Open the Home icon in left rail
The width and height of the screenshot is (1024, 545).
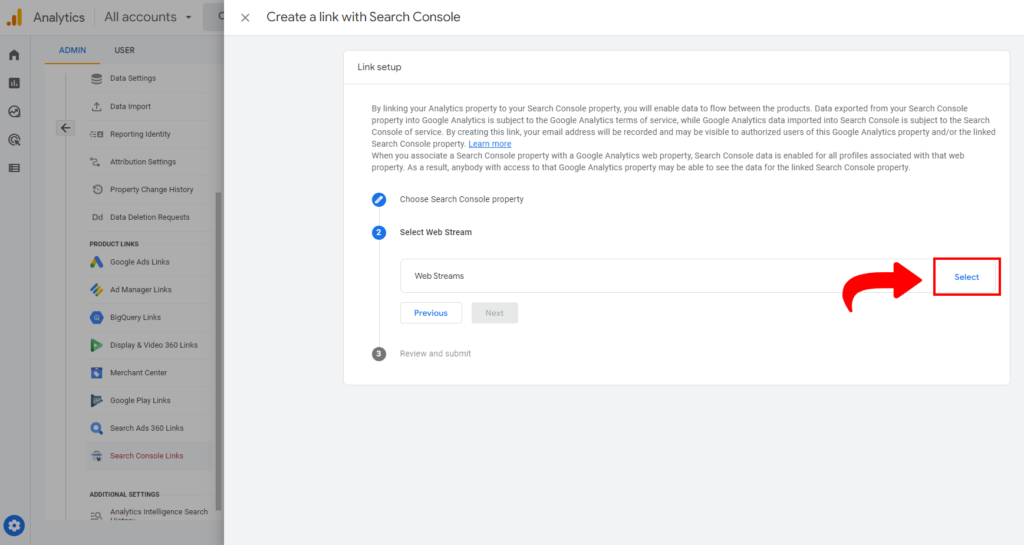[x=14, y=55]
